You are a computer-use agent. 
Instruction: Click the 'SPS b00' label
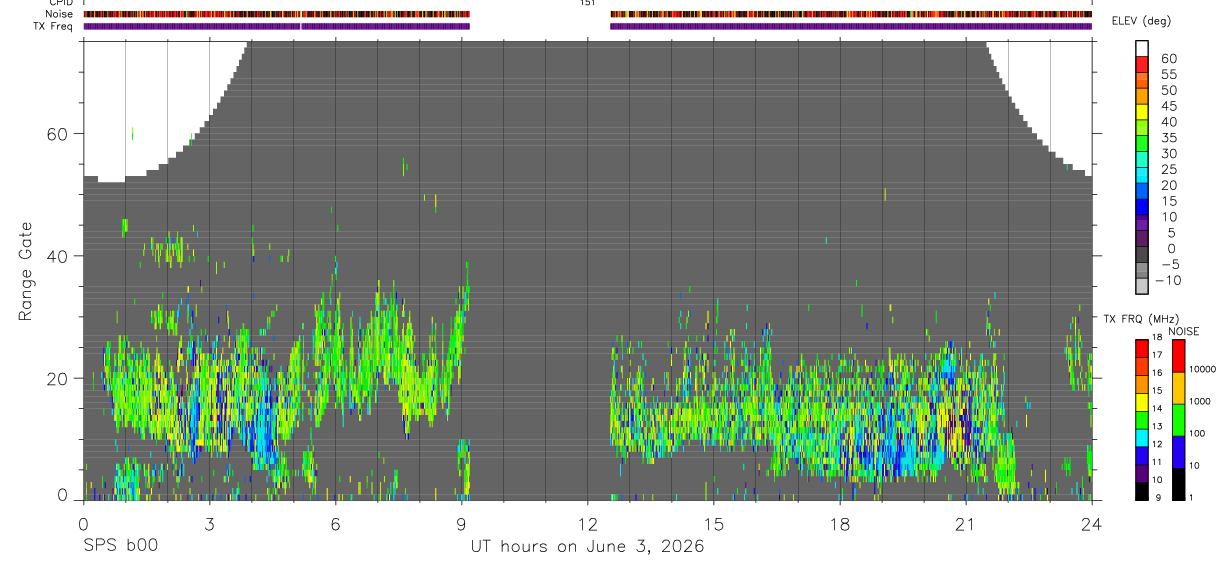click(120, 547)
